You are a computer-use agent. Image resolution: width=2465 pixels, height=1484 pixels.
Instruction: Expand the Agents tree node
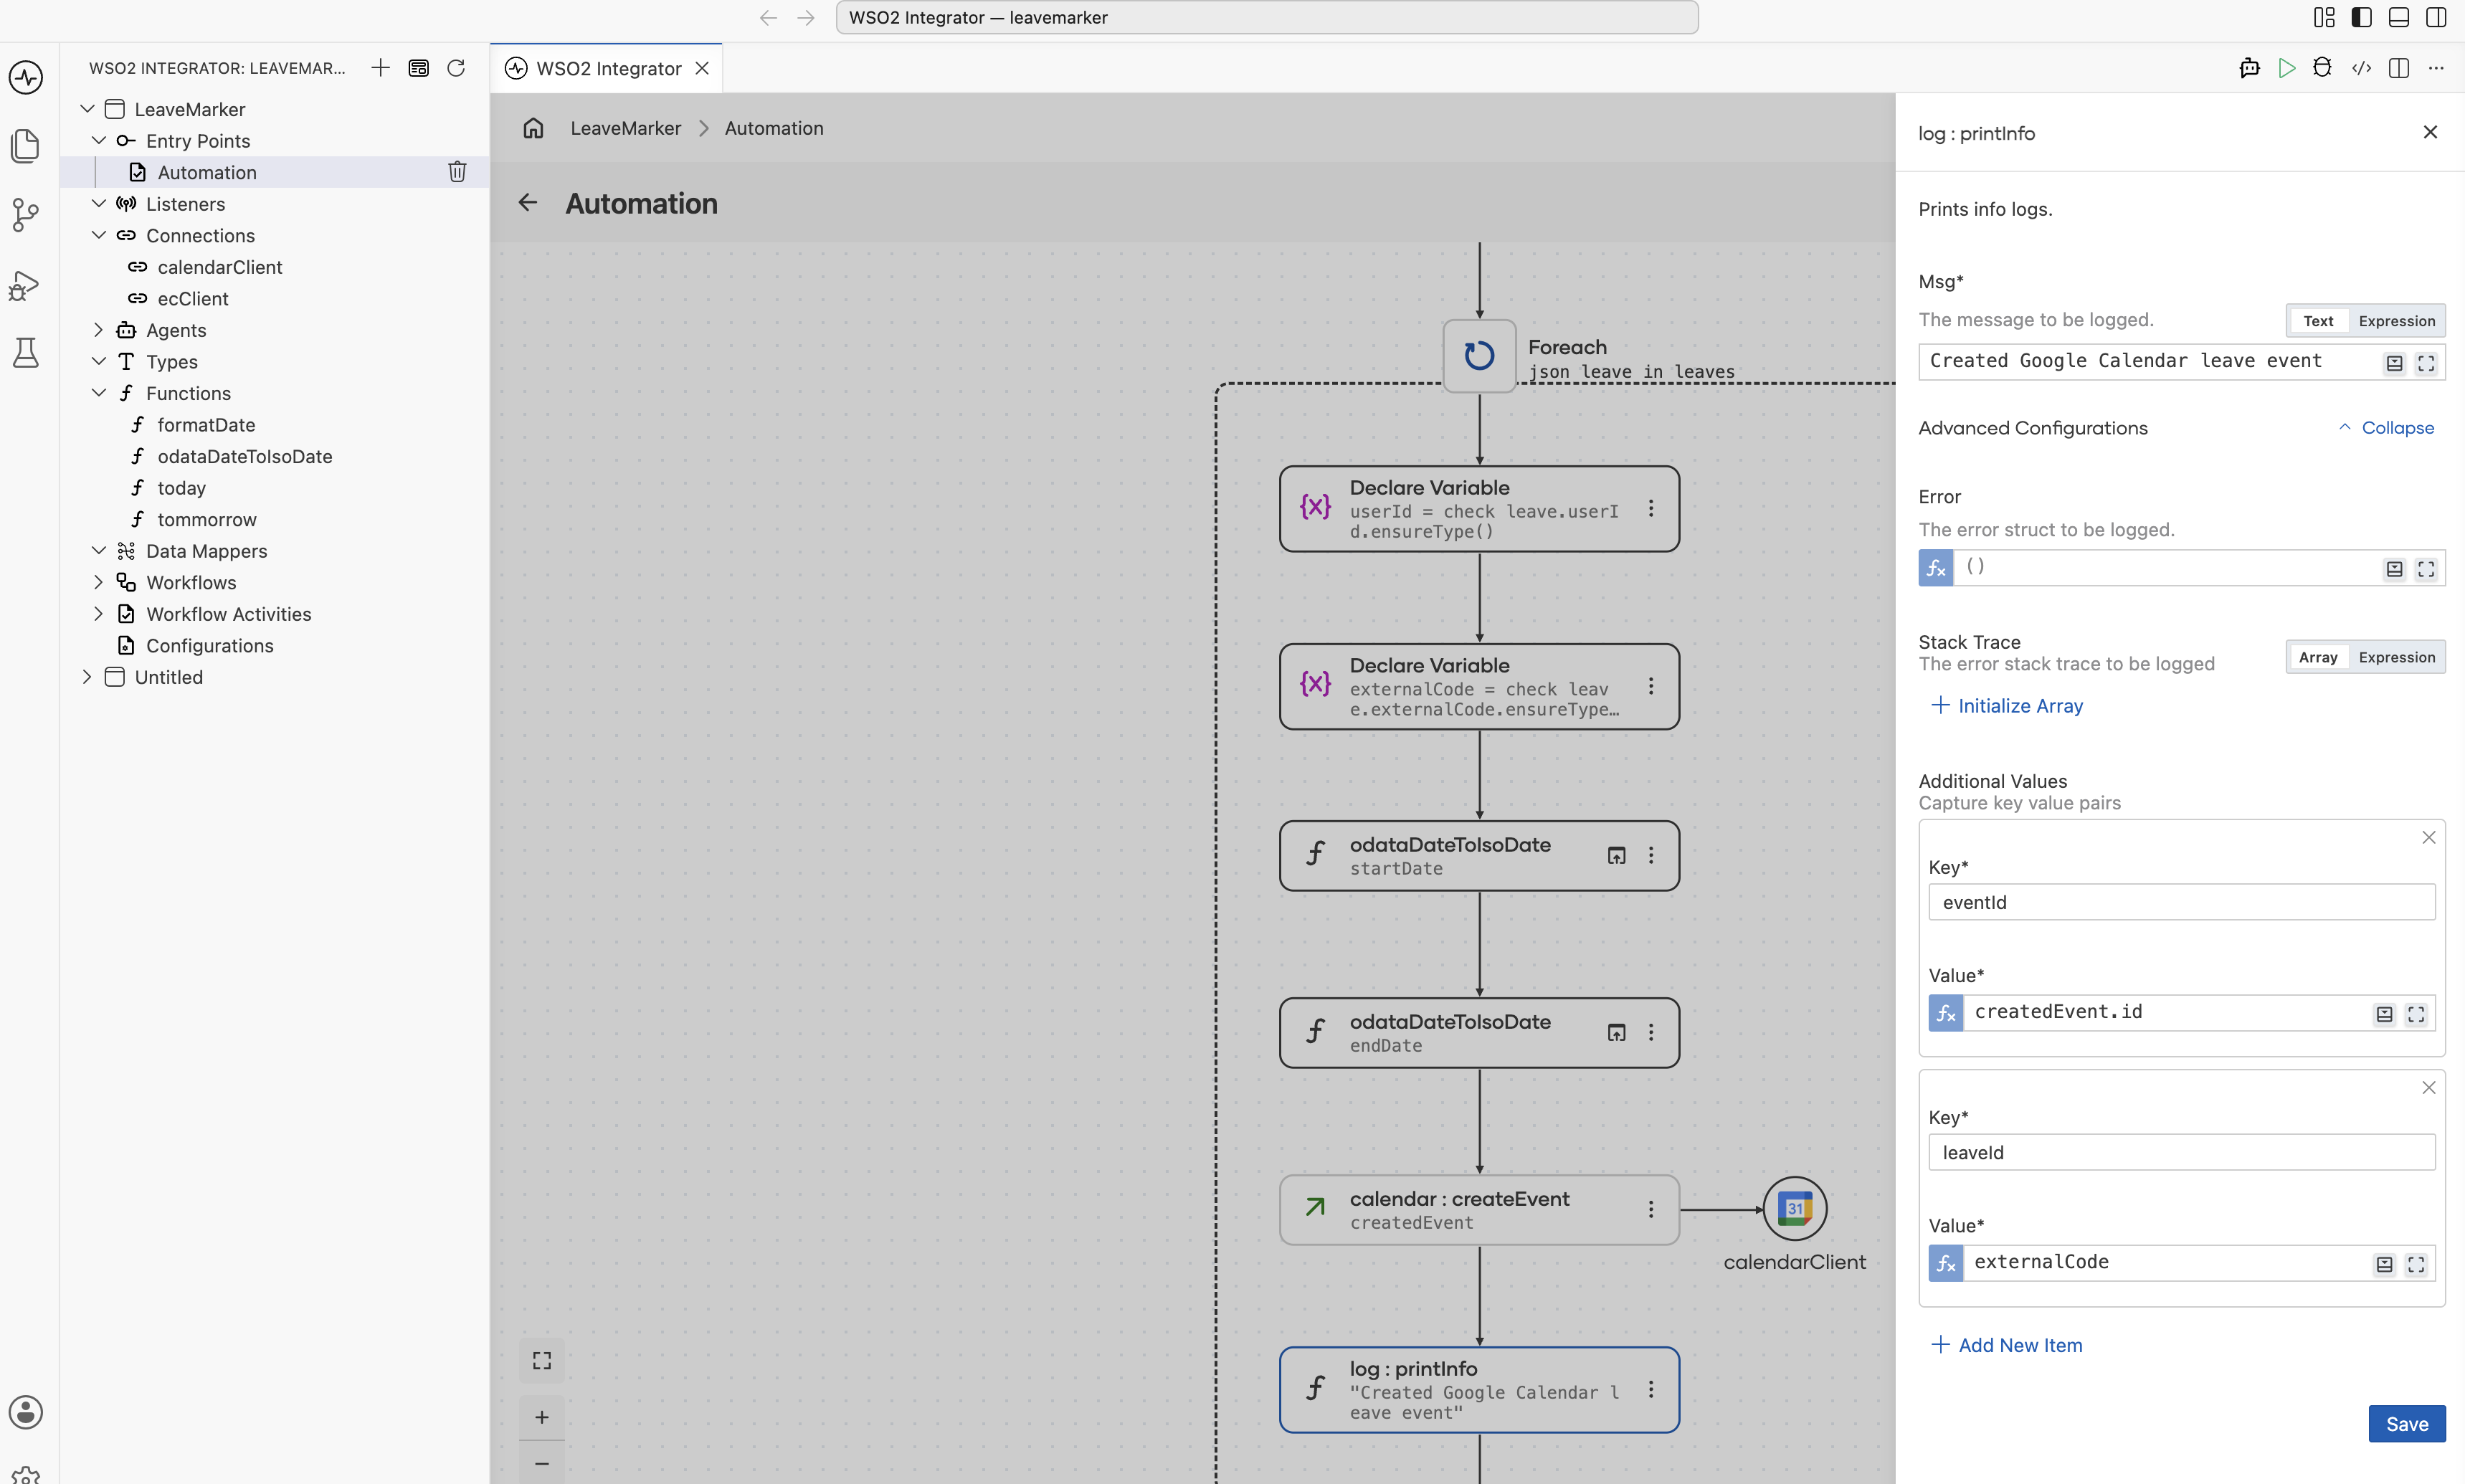pos(98,330)
